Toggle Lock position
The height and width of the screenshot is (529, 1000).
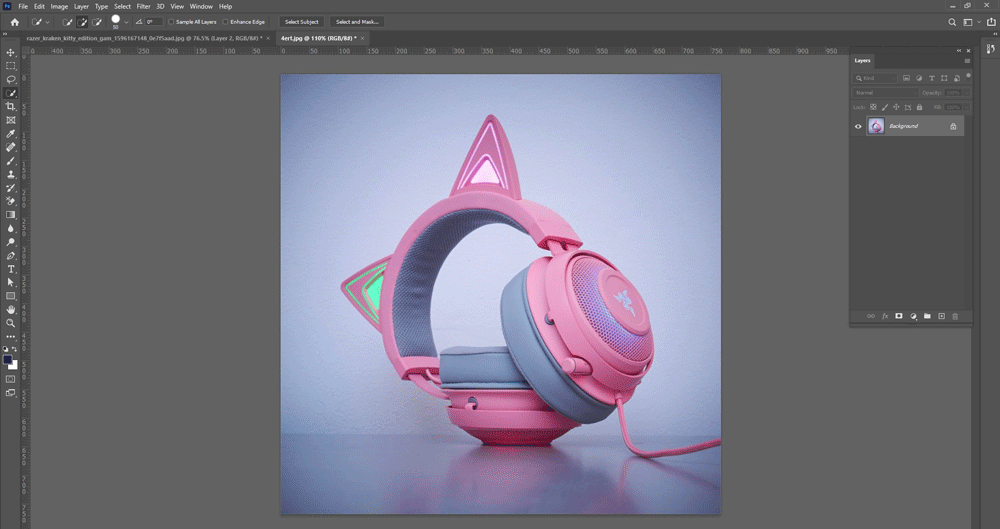coord(896,107)
